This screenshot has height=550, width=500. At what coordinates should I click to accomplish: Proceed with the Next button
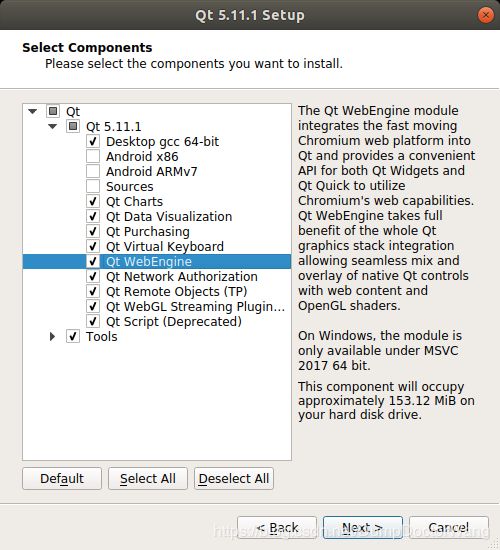363,528
